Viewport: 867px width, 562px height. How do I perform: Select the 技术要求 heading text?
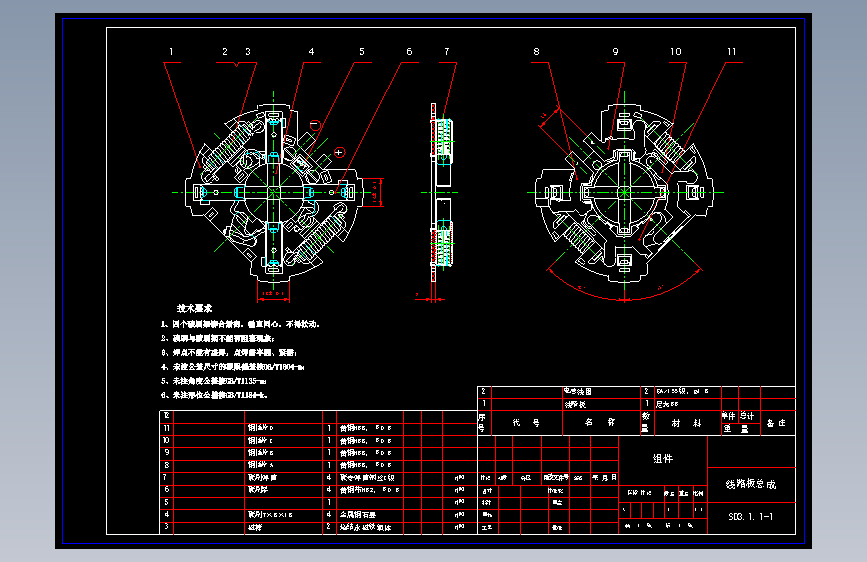click(x=194, y=308)
